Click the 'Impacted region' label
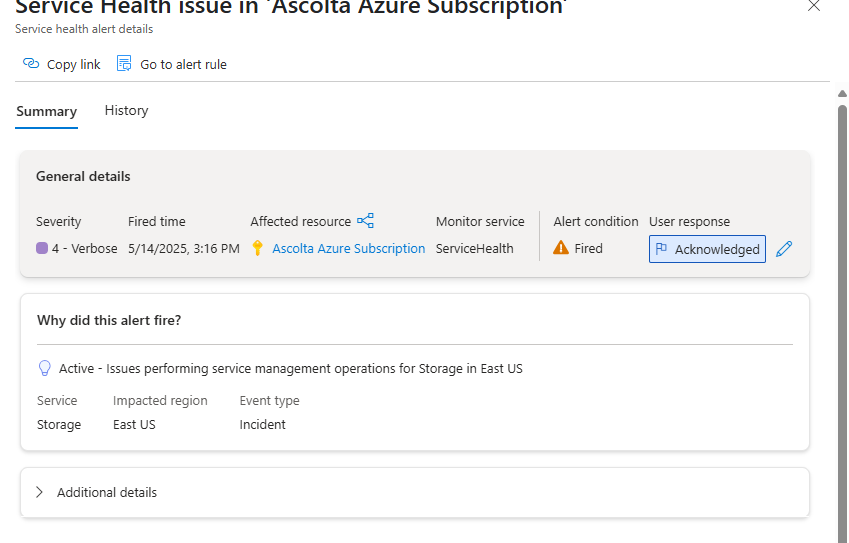Image resolution: width=849 pixels, height=543 pixels. (x=160, y=401)
